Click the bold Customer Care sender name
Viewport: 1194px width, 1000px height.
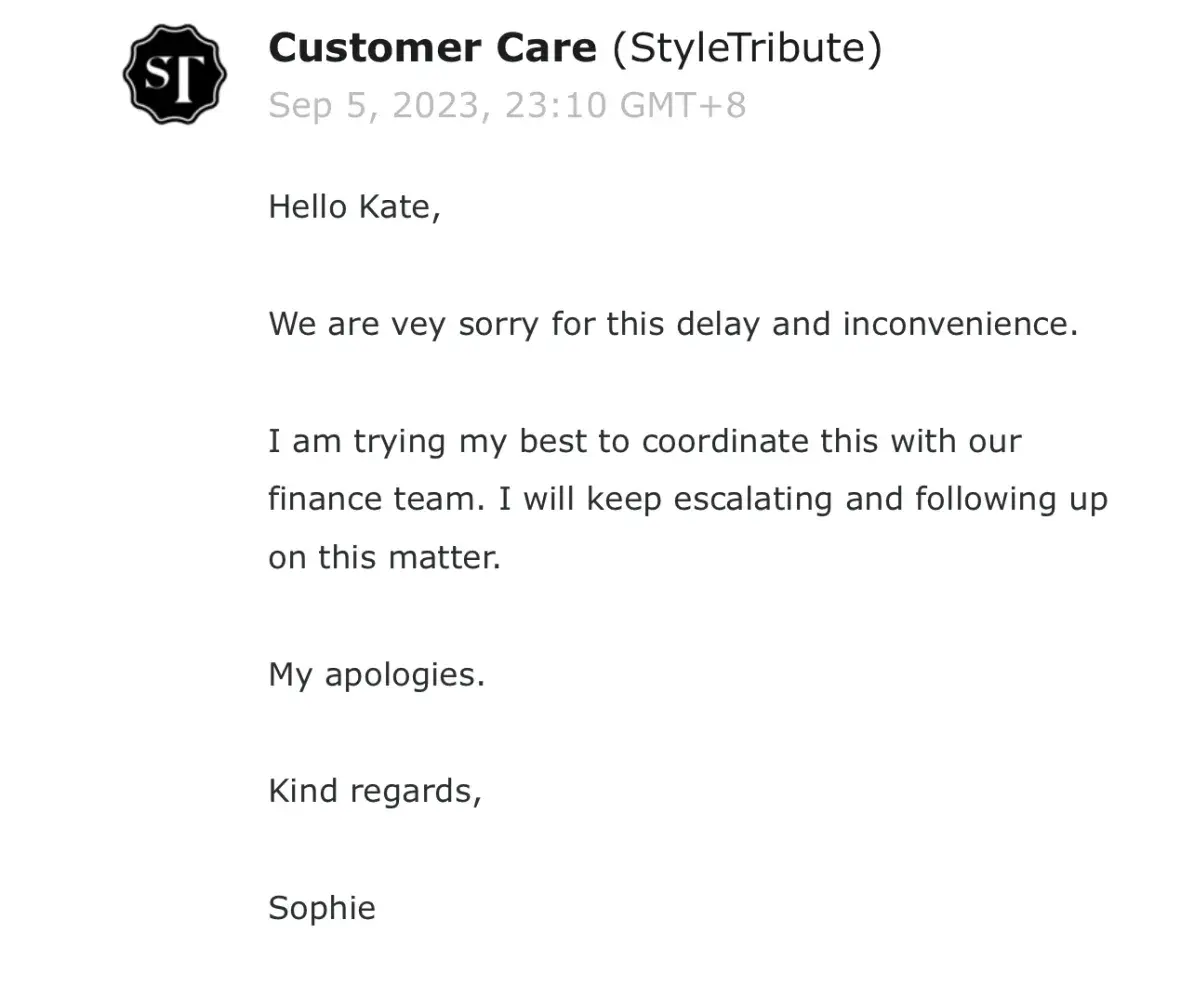pos(432,48)
